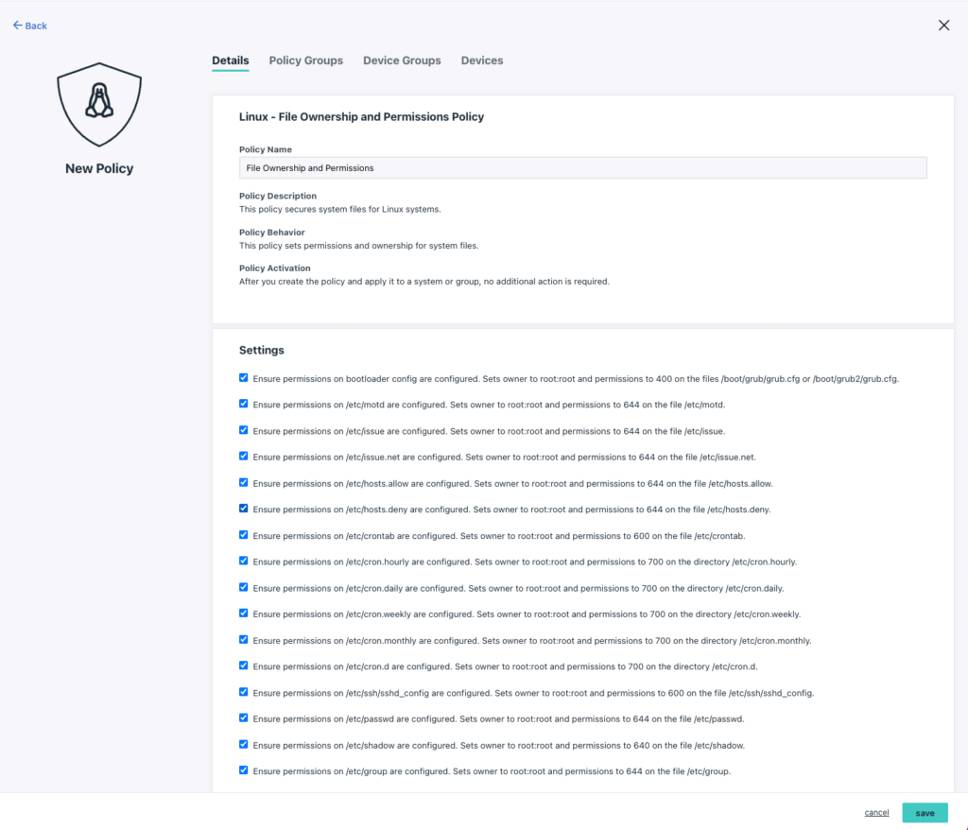Click the save button
Viewport: 968px width, 830px height.
(925, 813)
